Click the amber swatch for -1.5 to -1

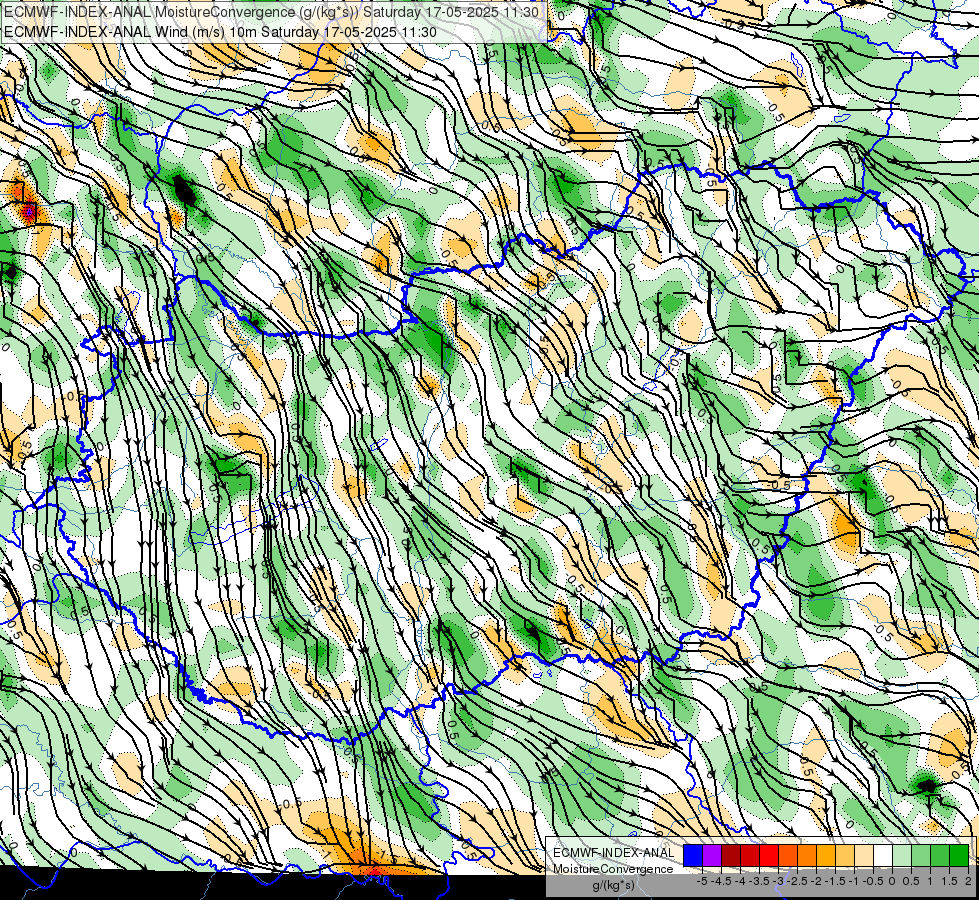tap(826, 856)
